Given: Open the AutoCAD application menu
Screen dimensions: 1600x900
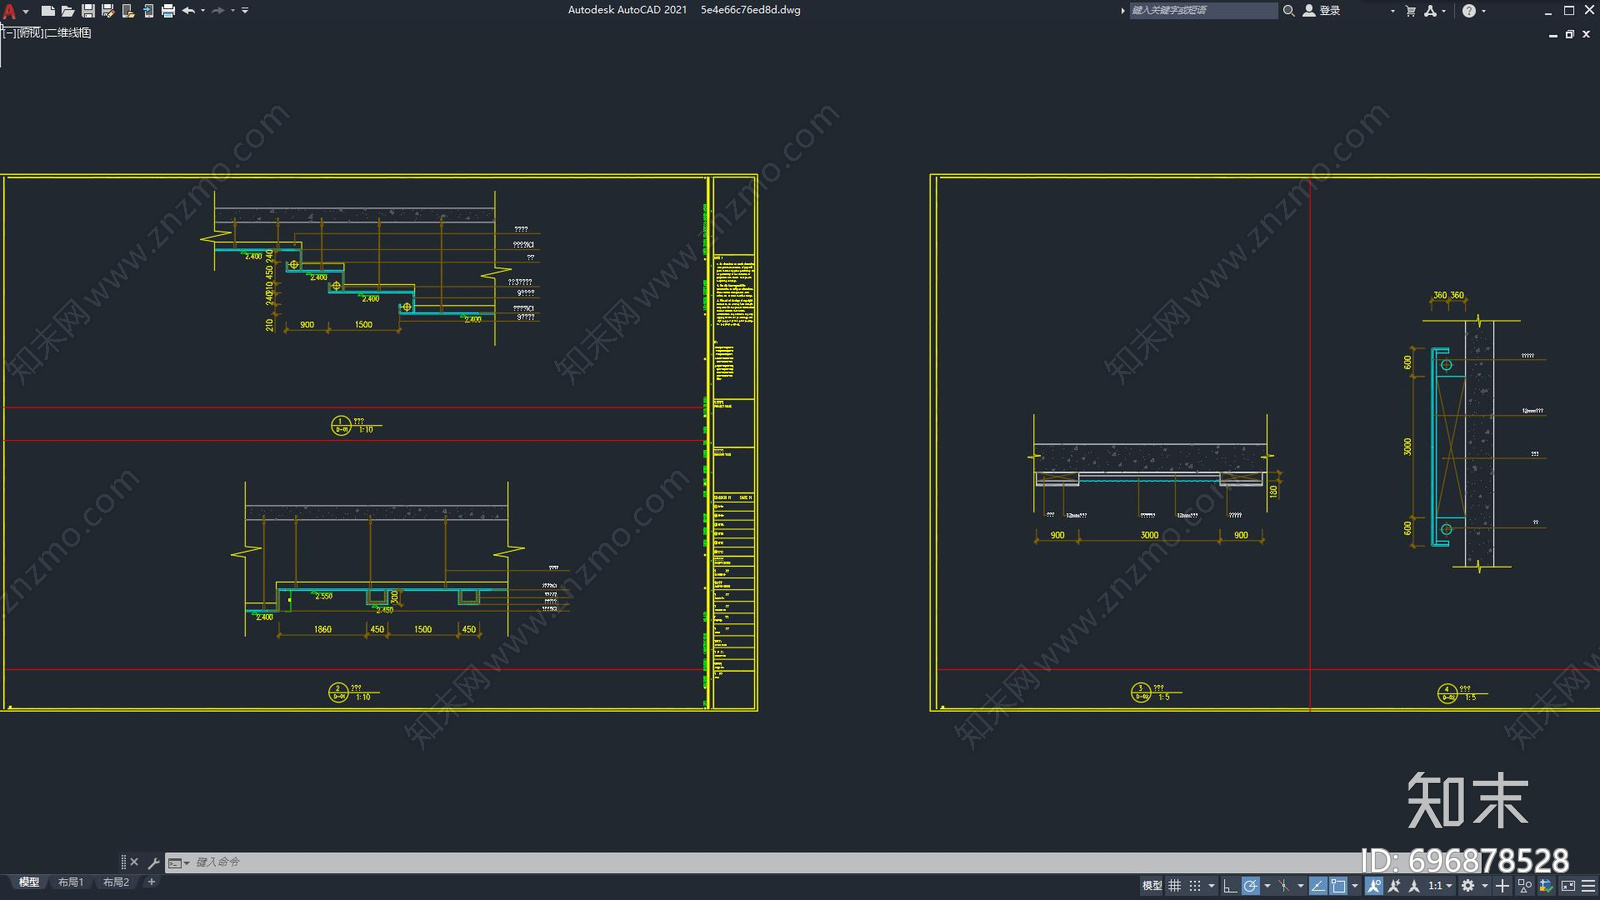Looking at the screenshot, I should coord(10,11).
